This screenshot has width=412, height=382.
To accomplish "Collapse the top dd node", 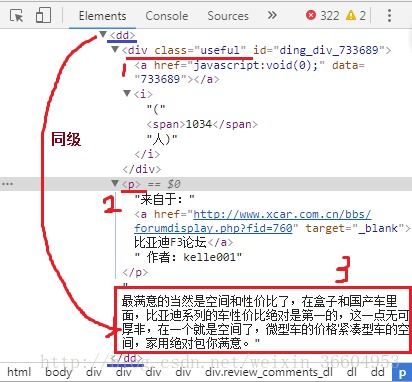I will [103, 34].
